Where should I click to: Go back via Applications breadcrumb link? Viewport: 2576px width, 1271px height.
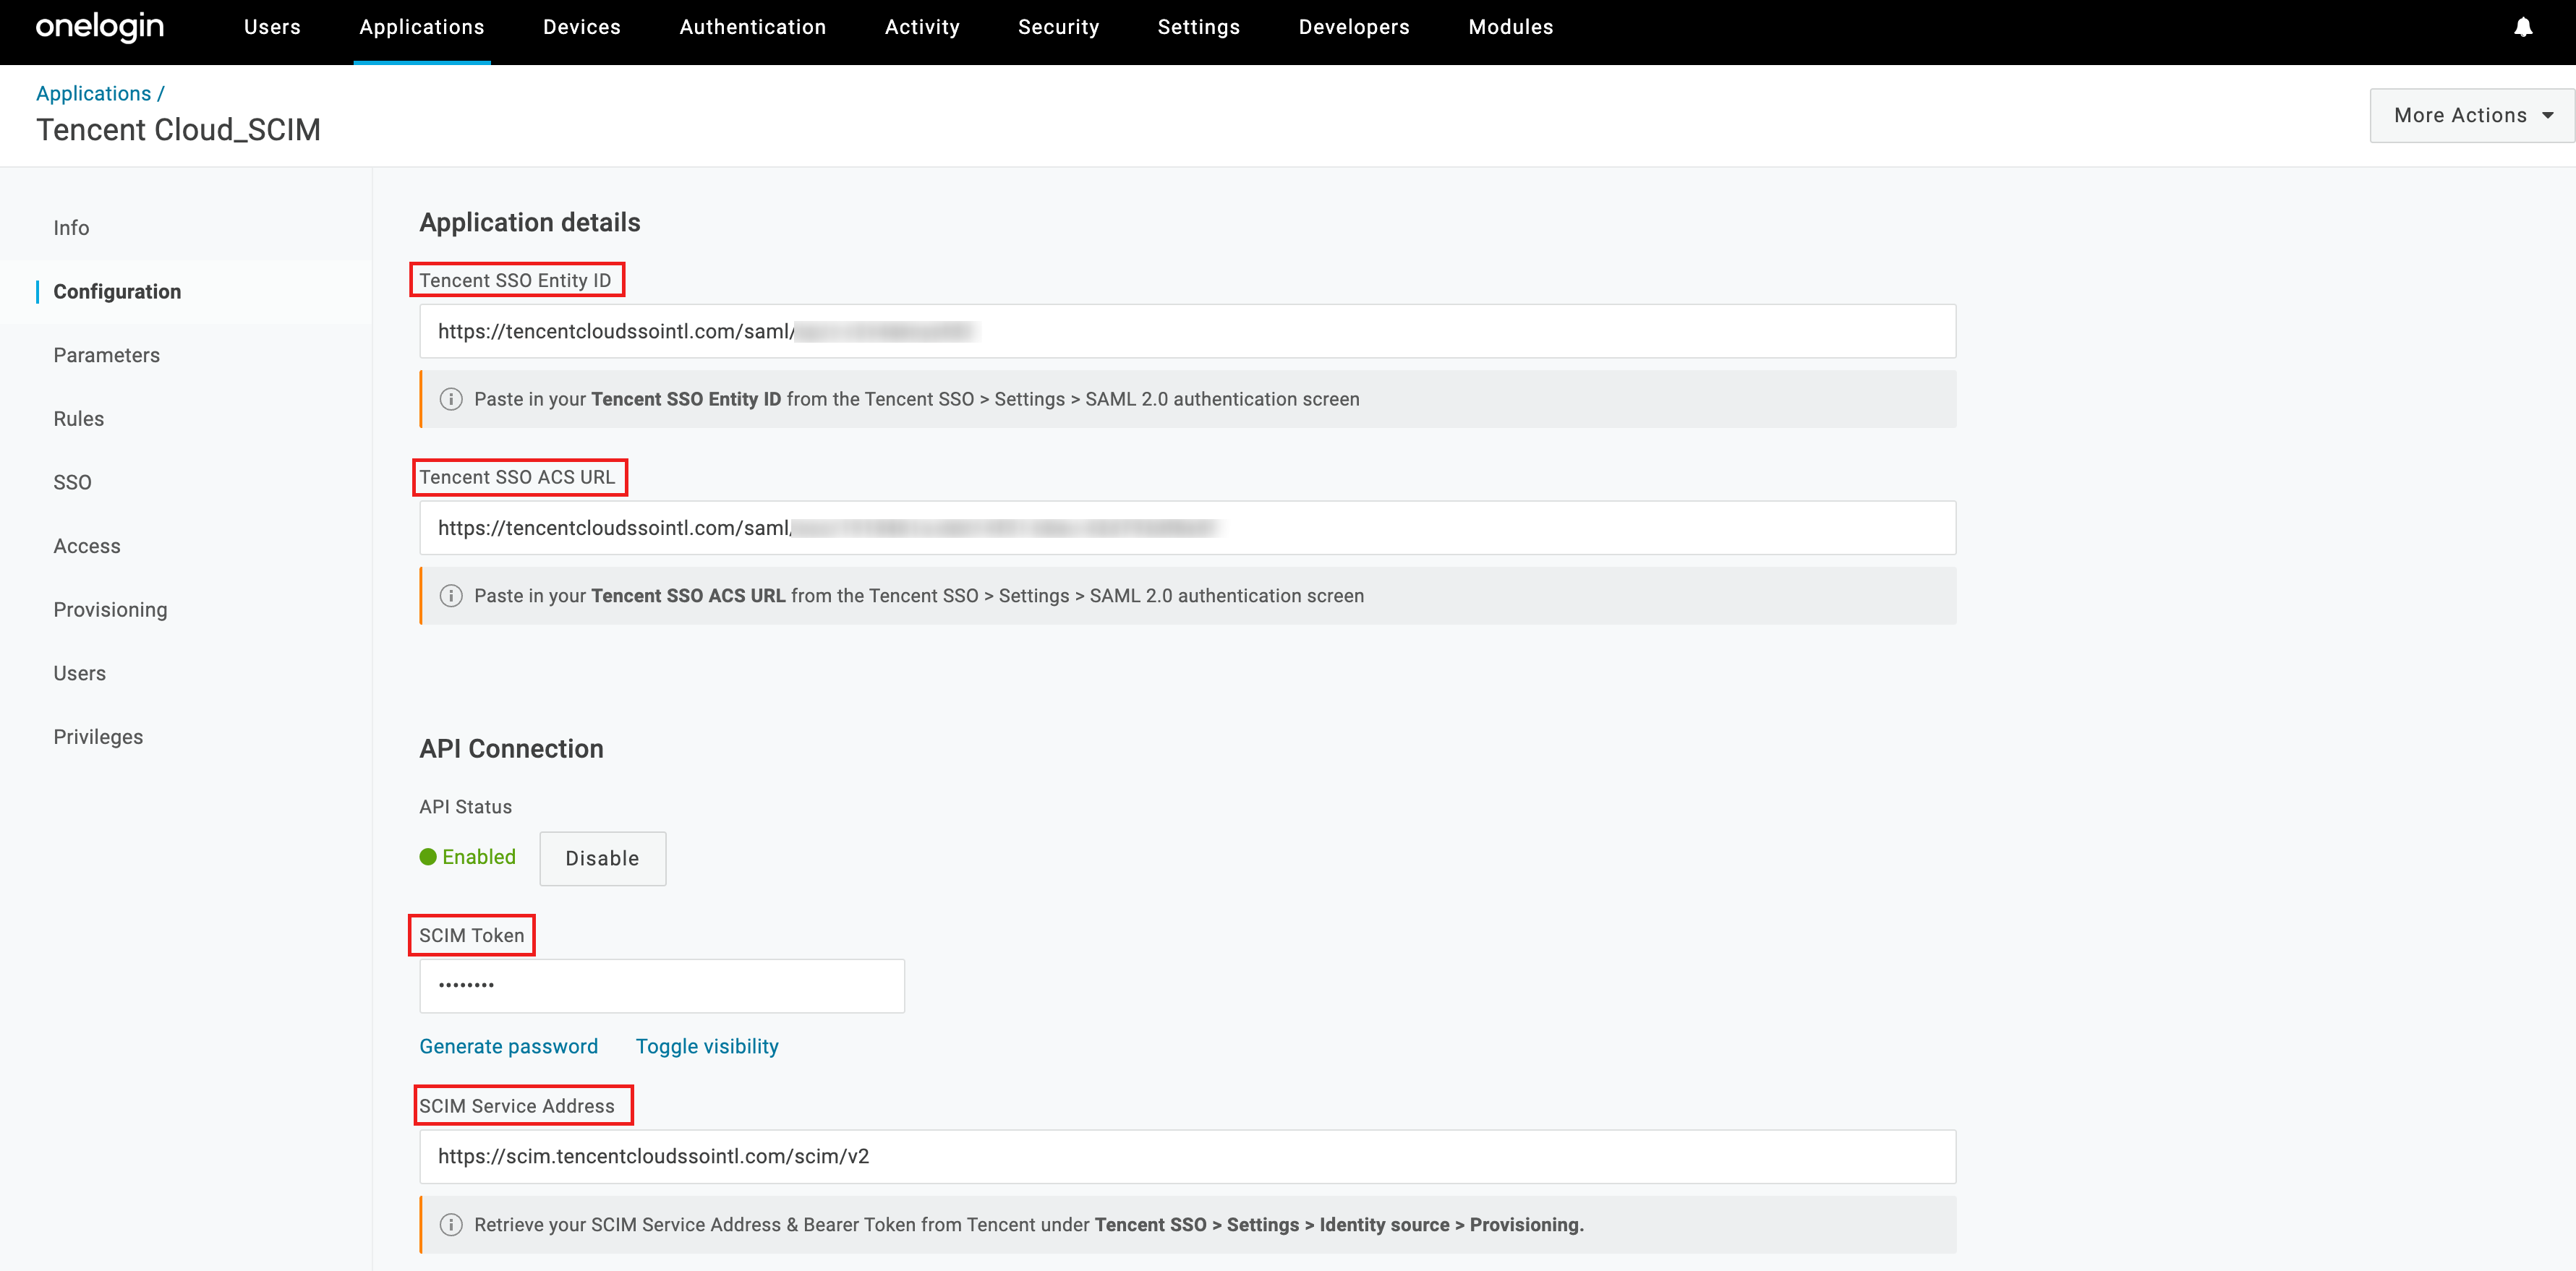coord(93,93)
